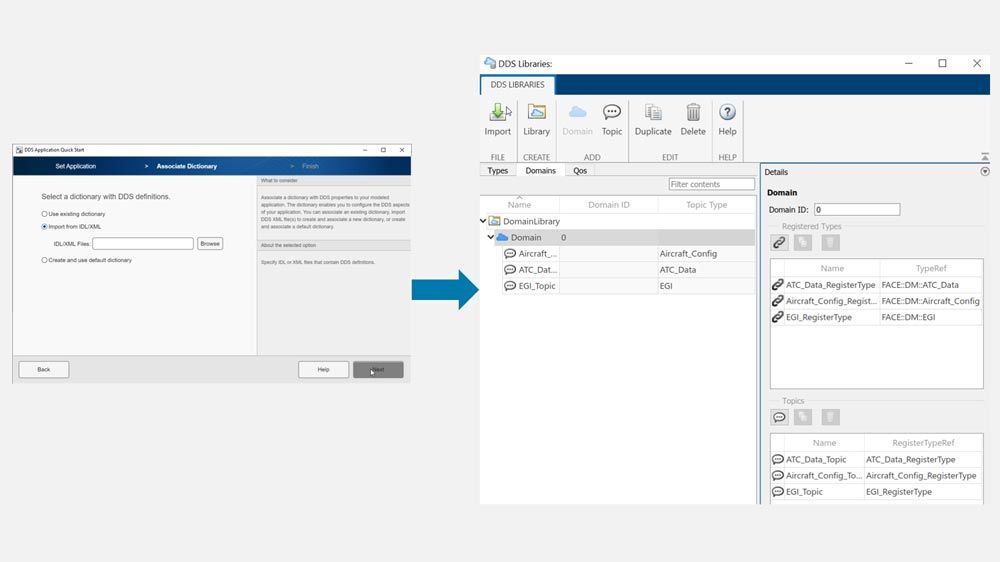Add a Topic with the speech-bubble icon
The width and height of the screenshot is (1000, 562).
point(612,113)
